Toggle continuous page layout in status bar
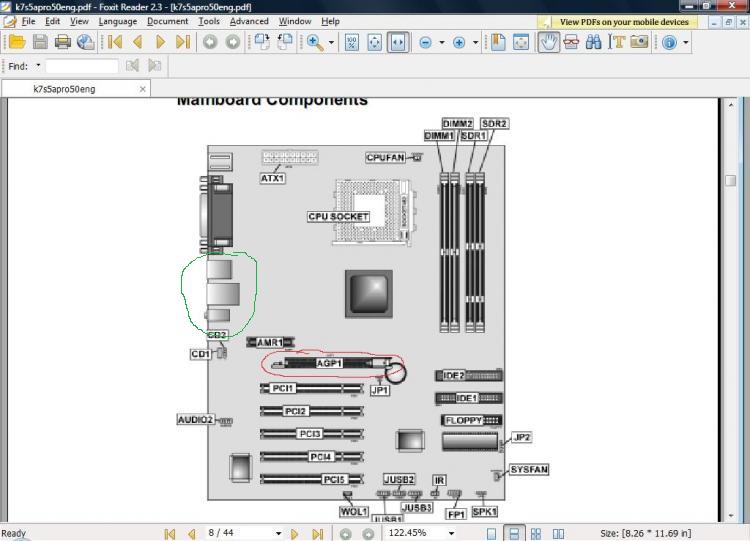 [x=514, y=533]
